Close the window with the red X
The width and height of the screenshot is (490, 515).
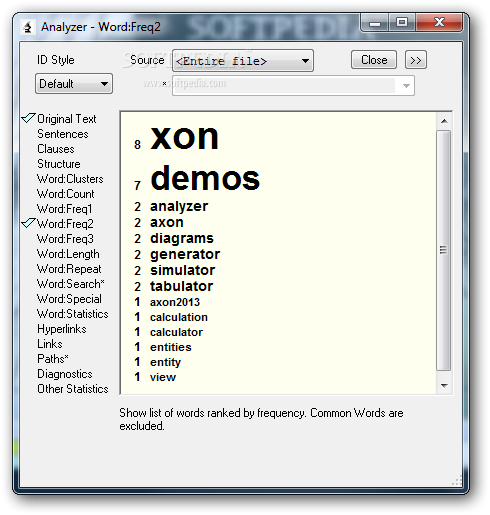(x=439, y=23)
